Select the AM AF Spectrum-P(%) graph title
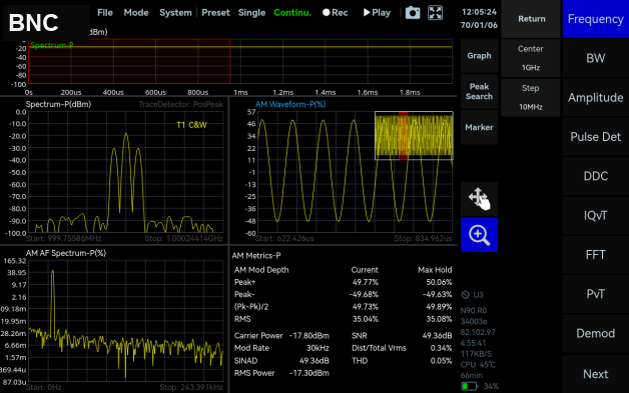Screen dimensions: 629x393 click(66, 253)
